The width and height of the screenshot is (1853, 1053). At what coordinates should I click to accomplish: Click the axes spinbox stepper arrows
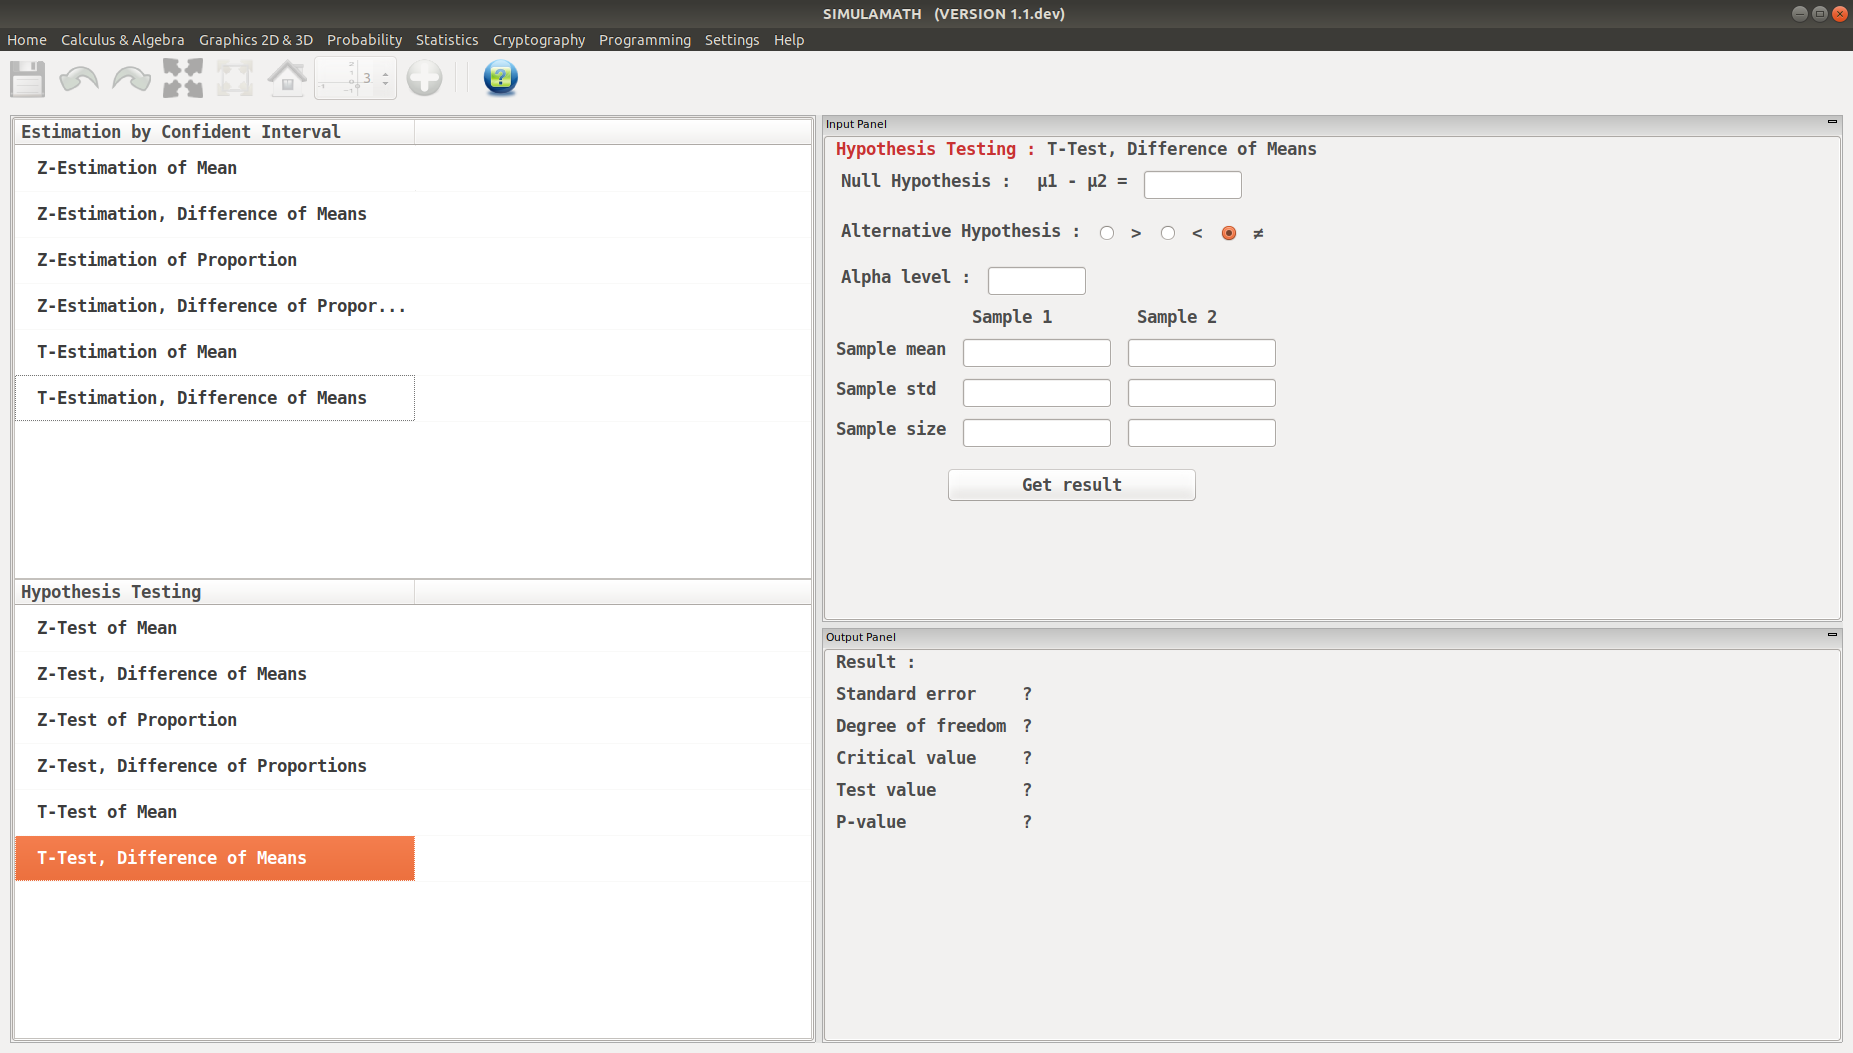386,78
